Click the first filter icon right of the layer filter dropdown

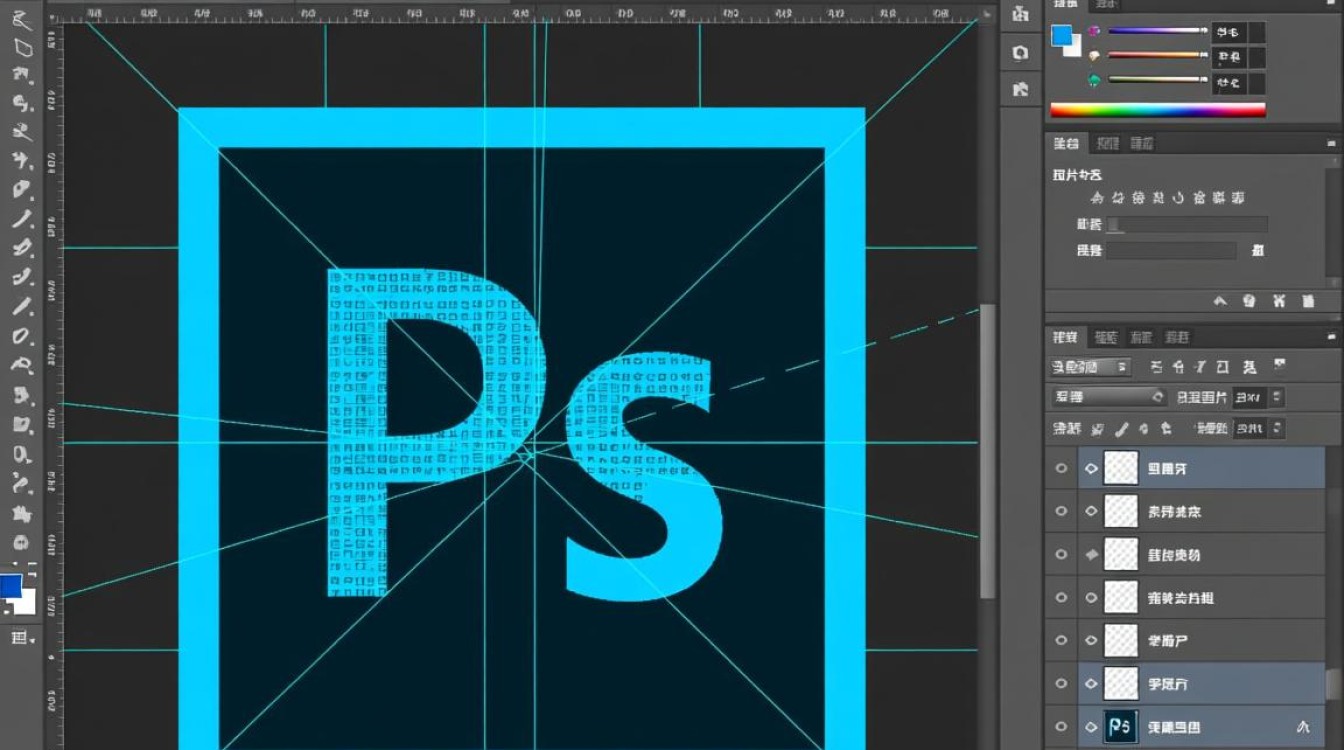[1157, 367]
